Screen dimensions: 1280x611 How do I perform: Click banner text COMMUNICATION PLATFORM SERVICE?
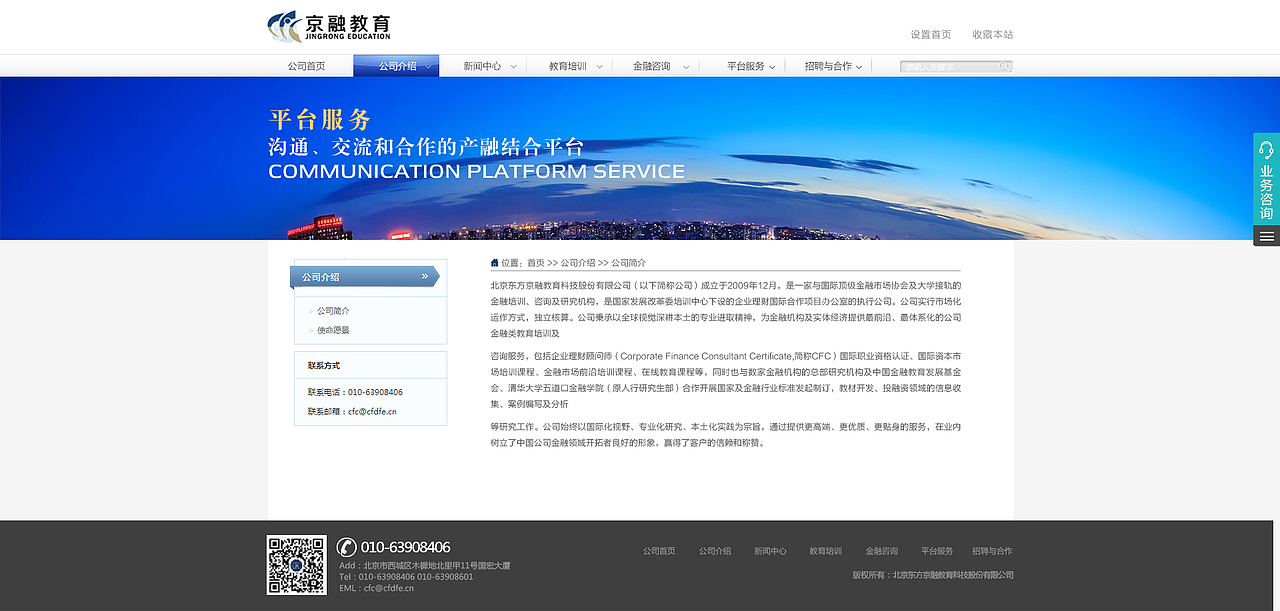click(477, 171)
